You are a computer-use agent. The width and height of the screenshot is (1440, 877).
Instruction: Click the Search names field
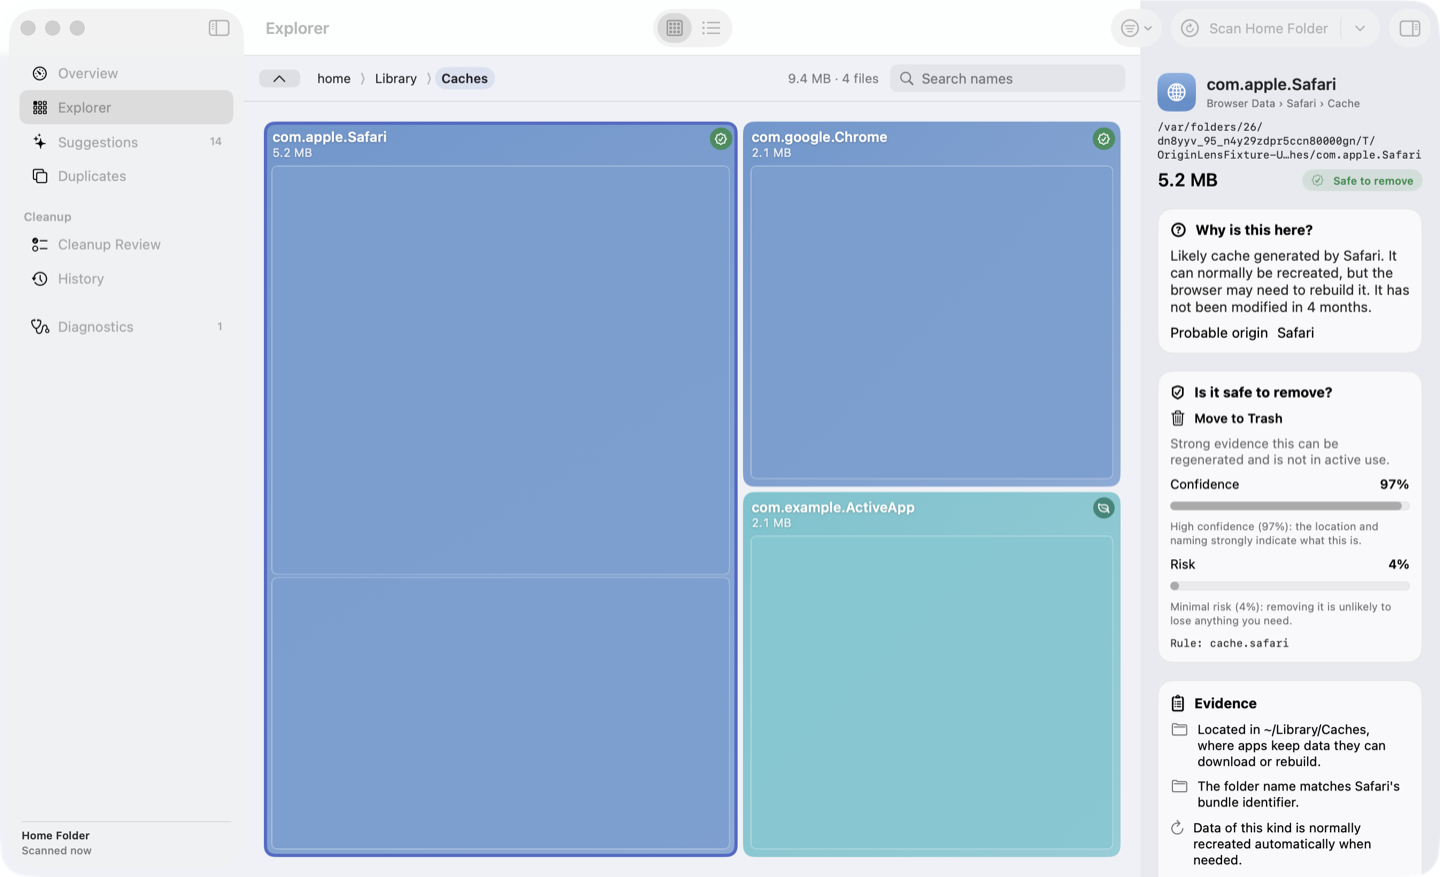pos(1008,79)
